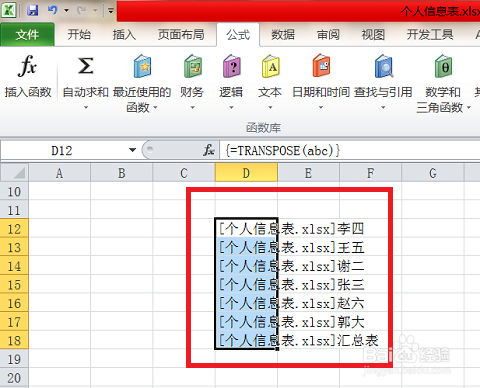Screen dimensions: 480x388
Task: Click cell containing [个人信息表.xlsx]赵六
Action: pyautogui.click(x=246, y=303)
